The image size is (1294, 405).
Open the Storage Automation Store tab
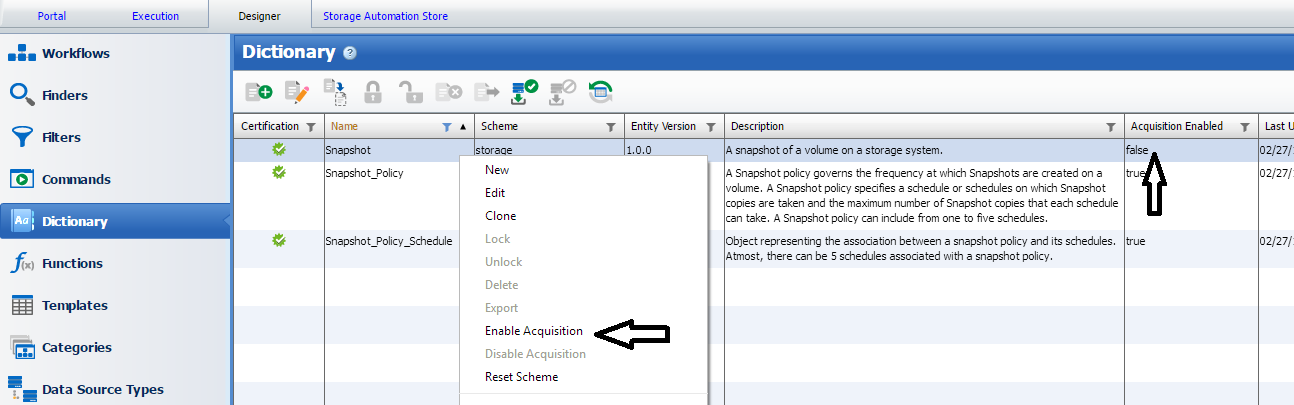point(385,16)
